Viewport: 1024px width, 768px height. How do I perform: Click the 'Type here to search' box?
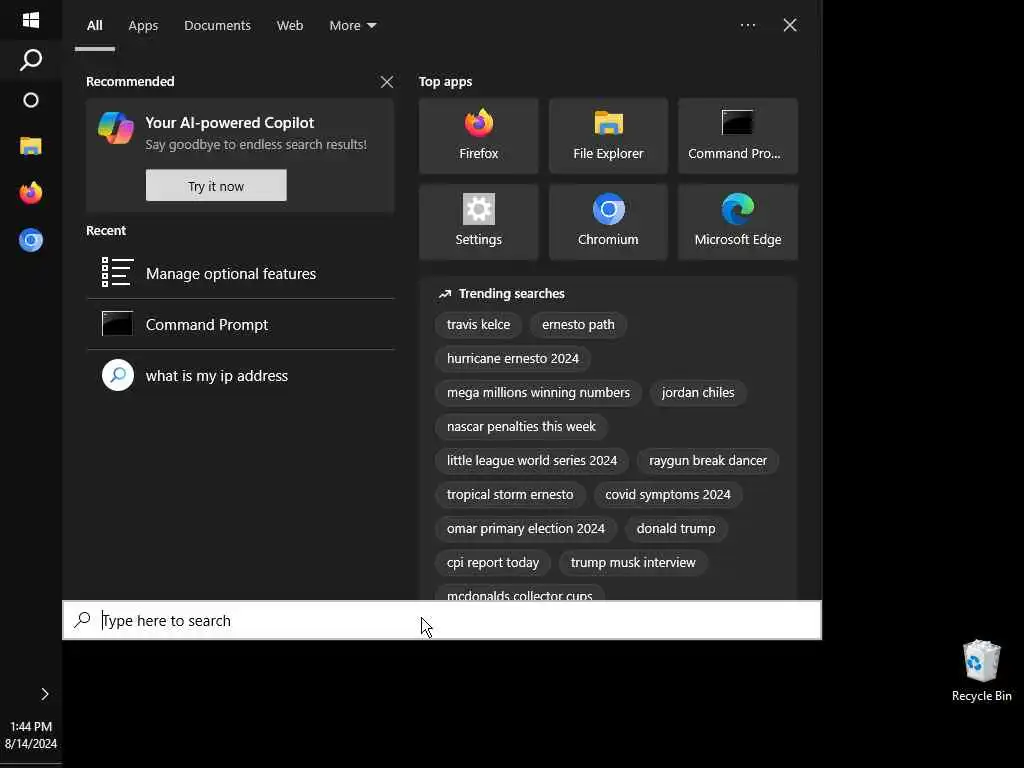[442, 620]
